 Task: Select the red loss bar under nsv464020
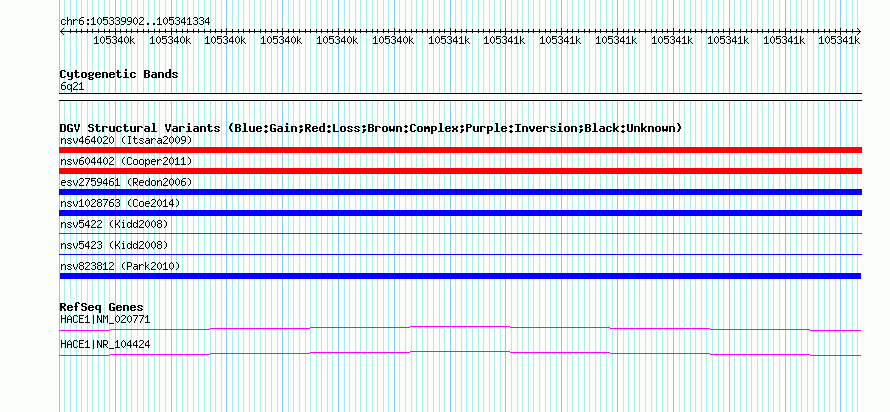coord(460,150)
